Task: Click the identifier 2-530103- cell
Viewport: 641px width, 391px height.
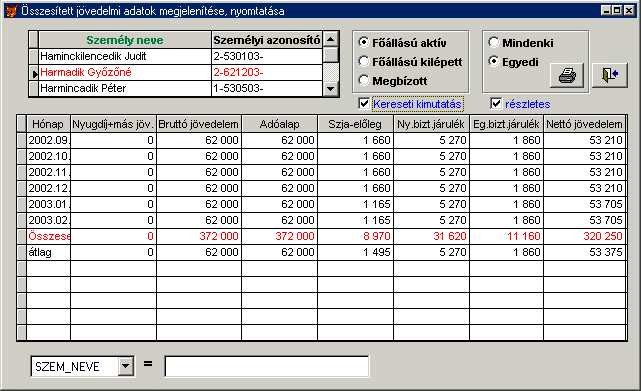Action: click(267, 56)
